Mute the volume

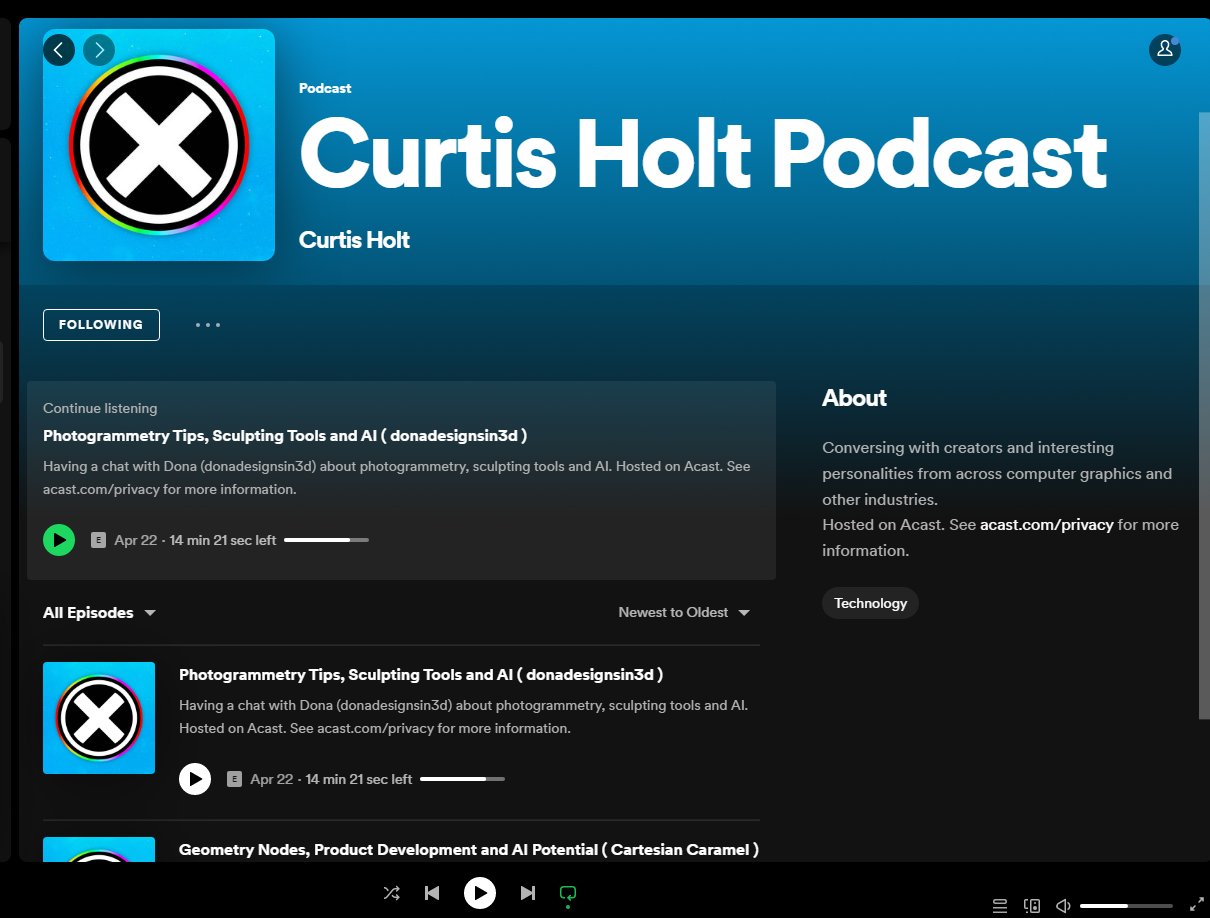(1062, 904)
